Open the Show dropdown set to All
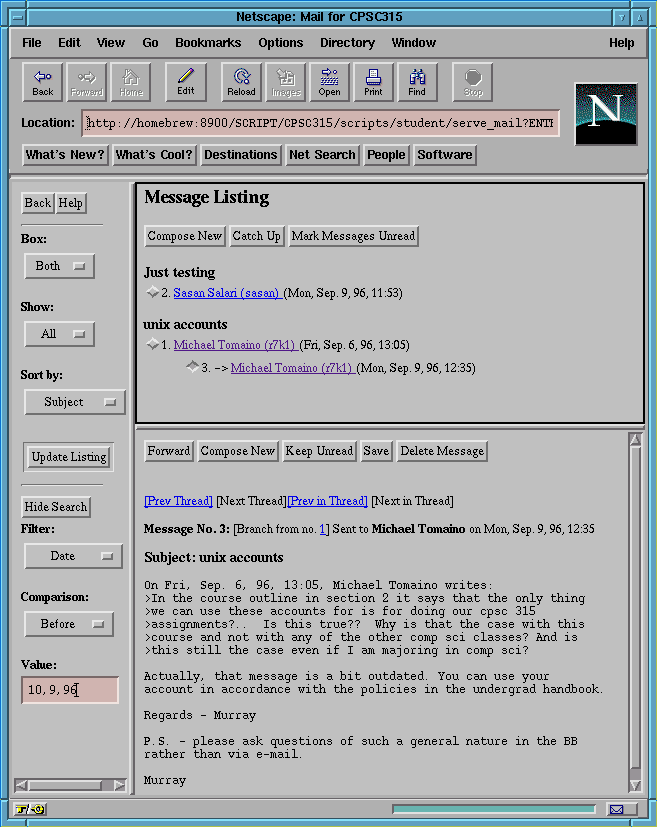This screenshot has height=827, width=657. (x=60, y=334)
